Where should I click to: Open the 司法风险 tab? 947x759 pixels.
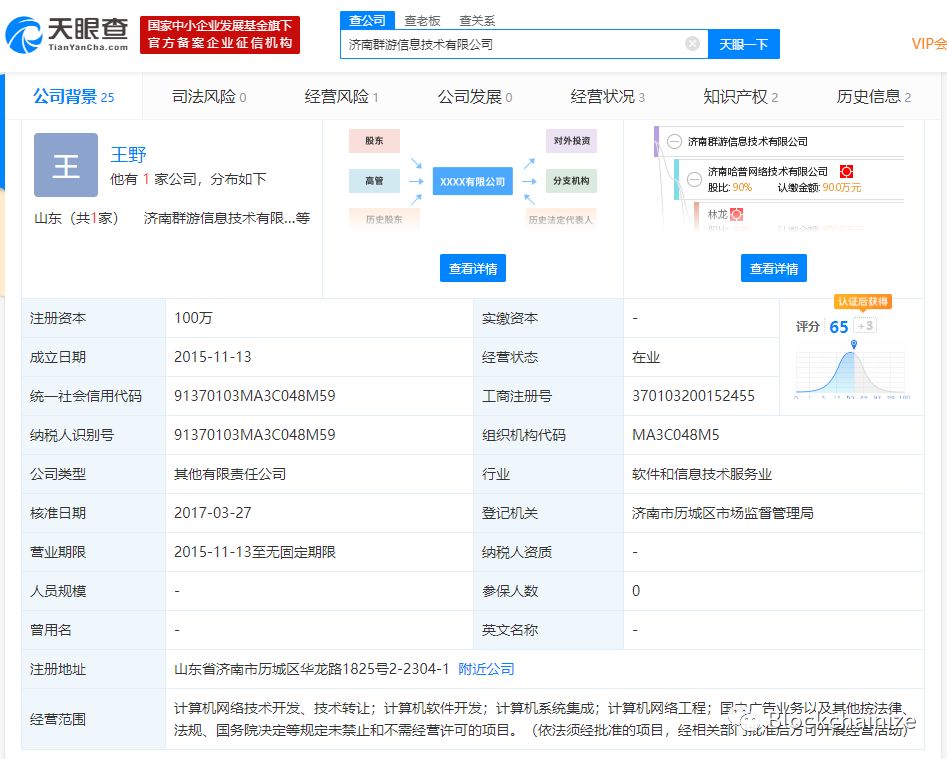[209, 97]
